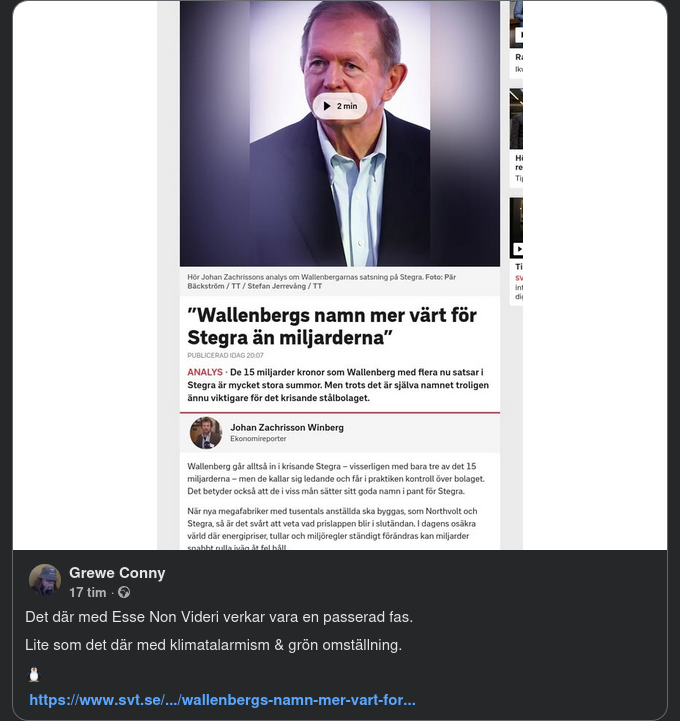The image size is (680, 721).
Task: Click Grewe Conny's profile avatar
Action: (45, 581)
